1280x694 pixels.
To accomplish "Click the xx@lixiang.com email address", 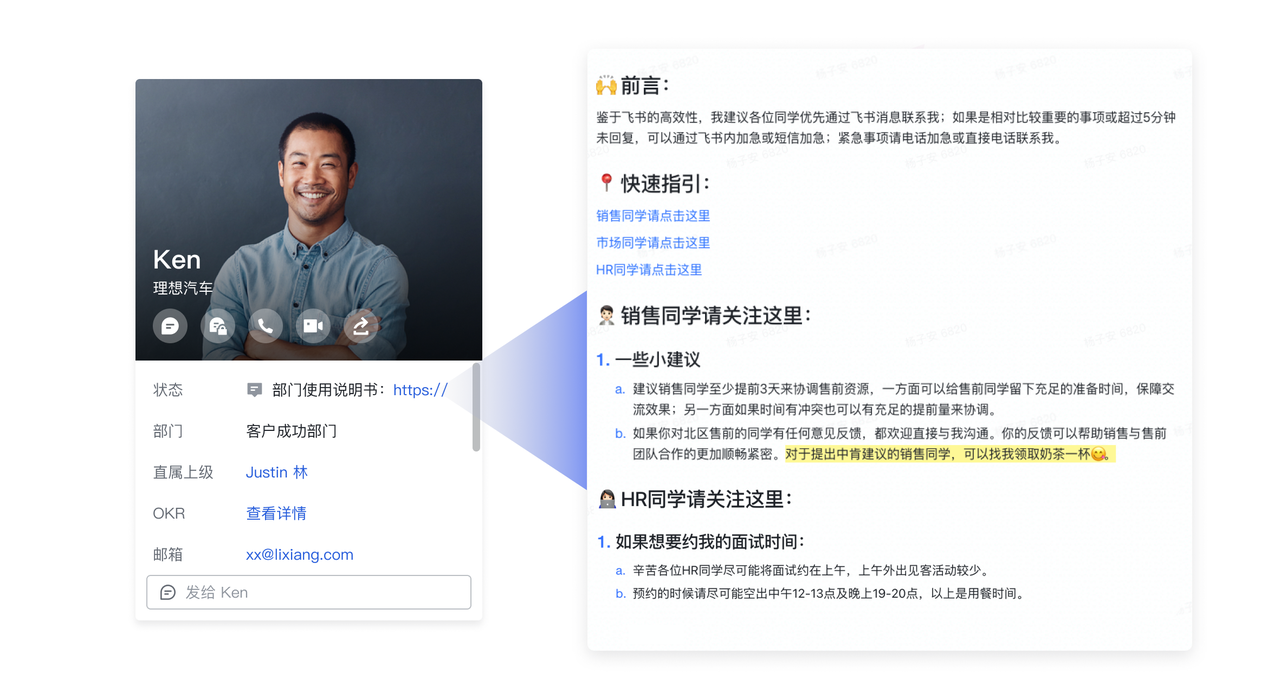I will 299,554.
